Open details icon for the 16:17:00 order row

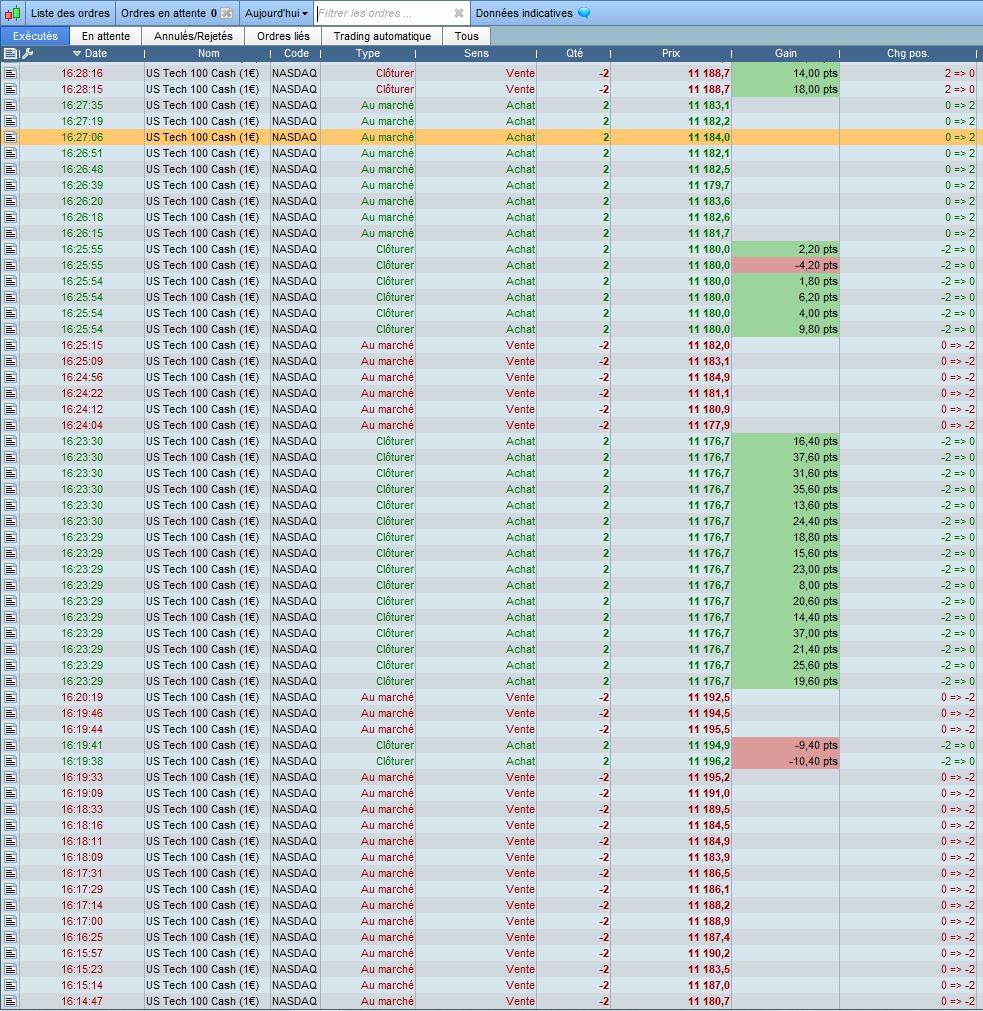click(10, 921)
